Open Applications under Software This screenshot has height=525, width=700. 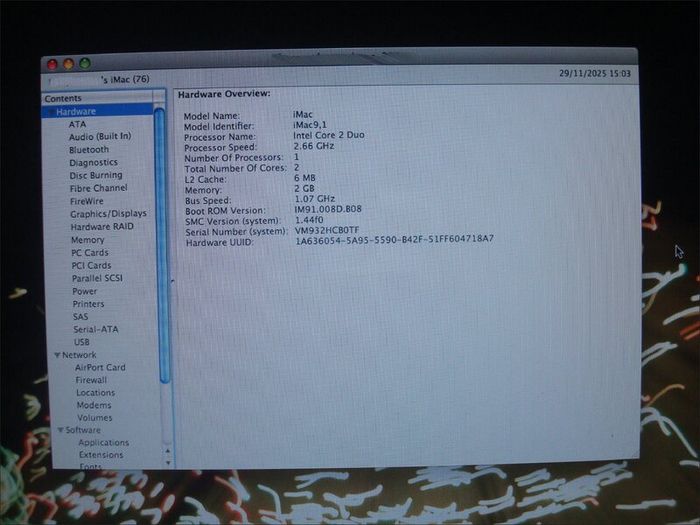click(x=104, y=442)
